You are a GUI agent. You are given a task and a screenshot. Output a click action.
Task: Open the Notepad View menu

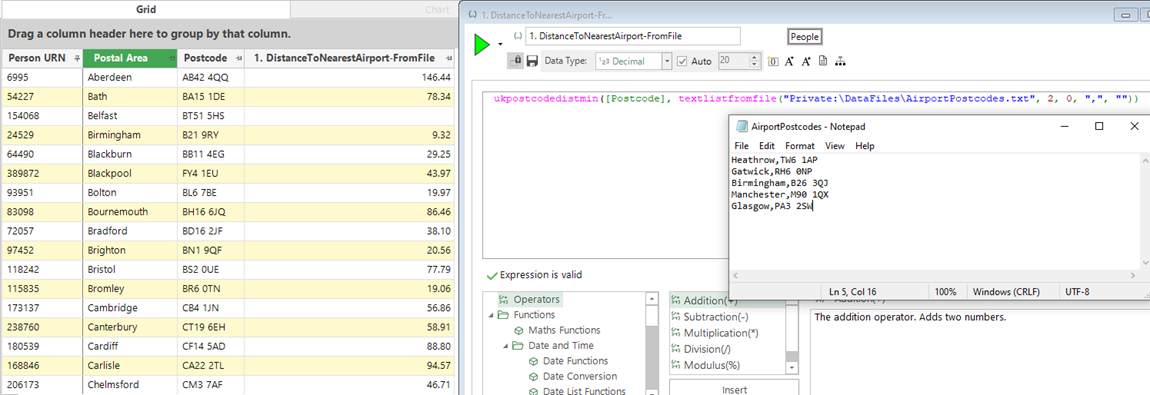pos(835,146)
